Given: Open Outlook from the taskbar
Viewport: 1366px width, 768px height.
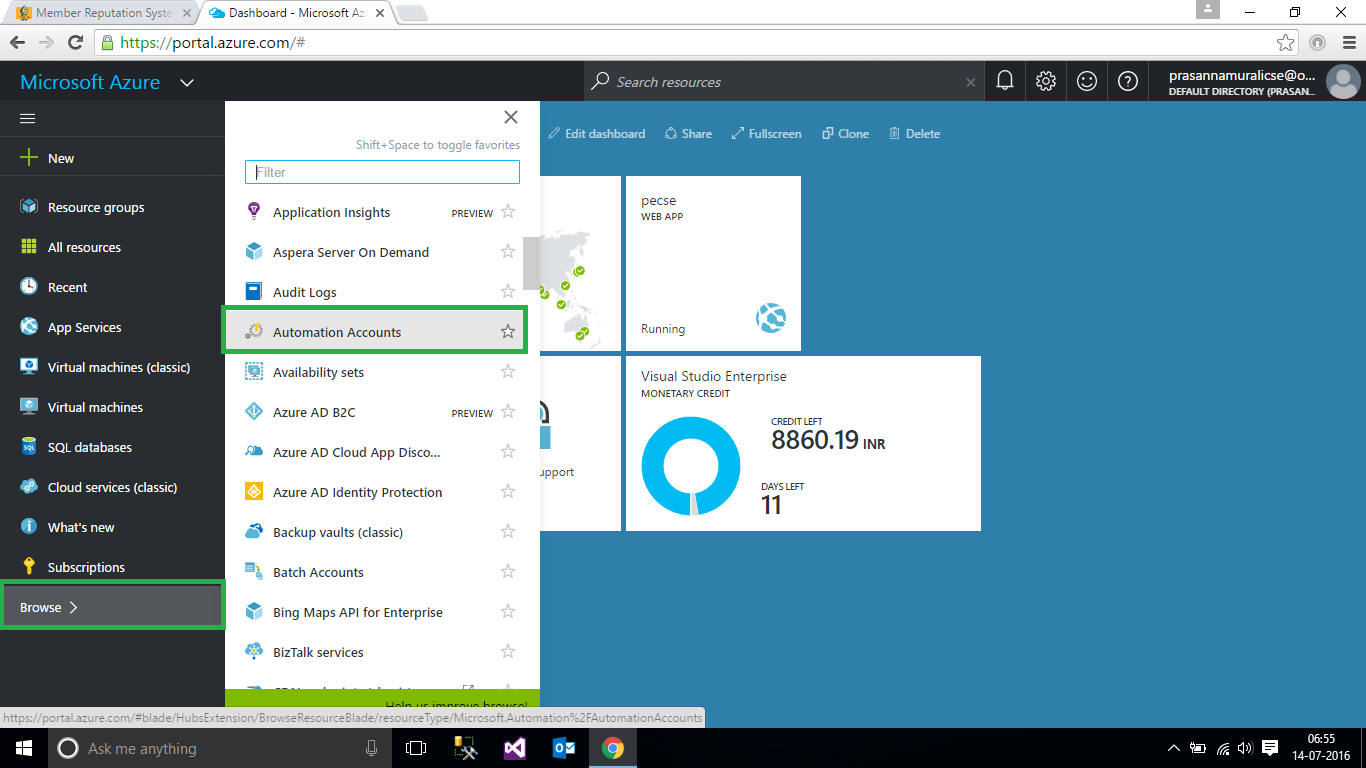Looking at the screenshot, I should (564, 748).
